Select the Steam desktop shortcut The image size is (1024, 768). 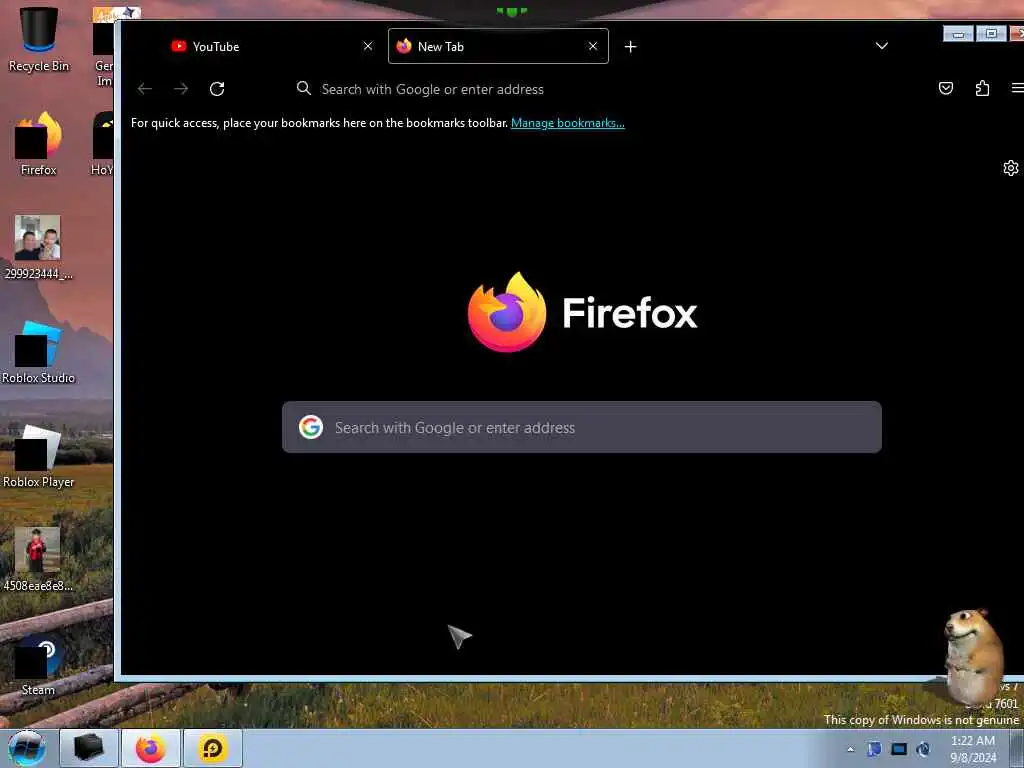(39, 666)
